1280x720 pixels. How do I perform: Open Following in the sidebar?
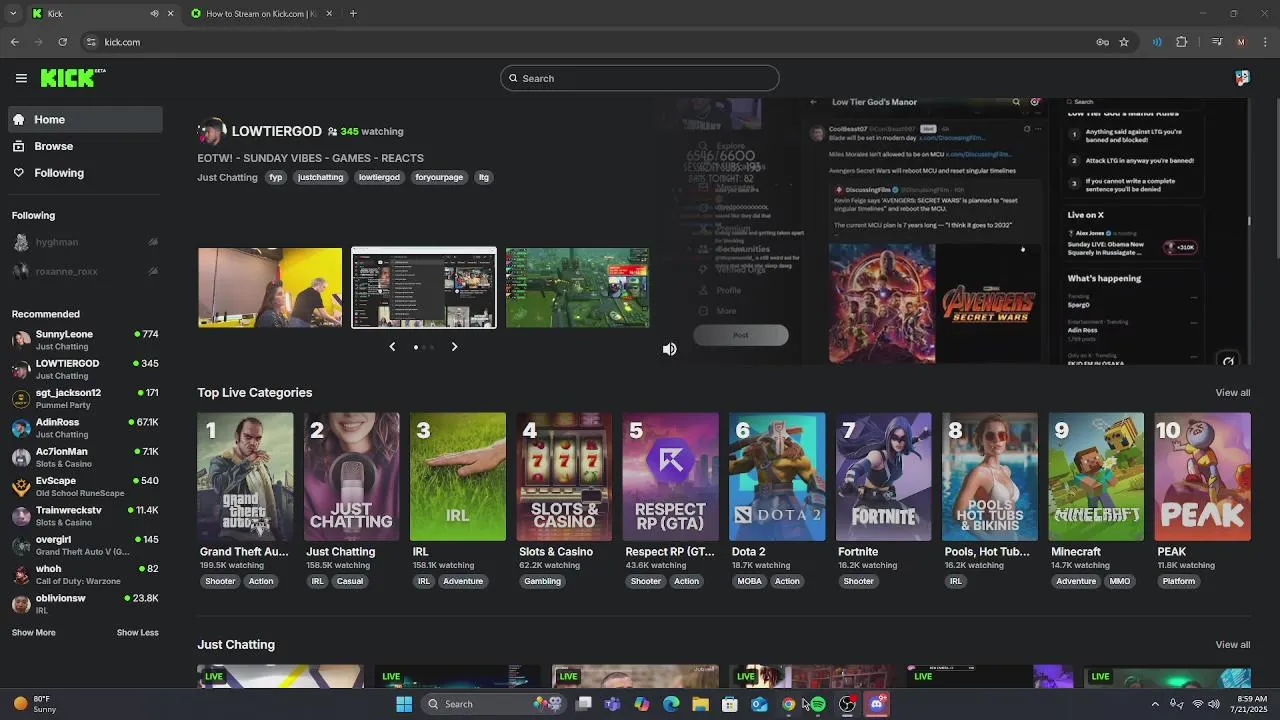click(85, 173)
